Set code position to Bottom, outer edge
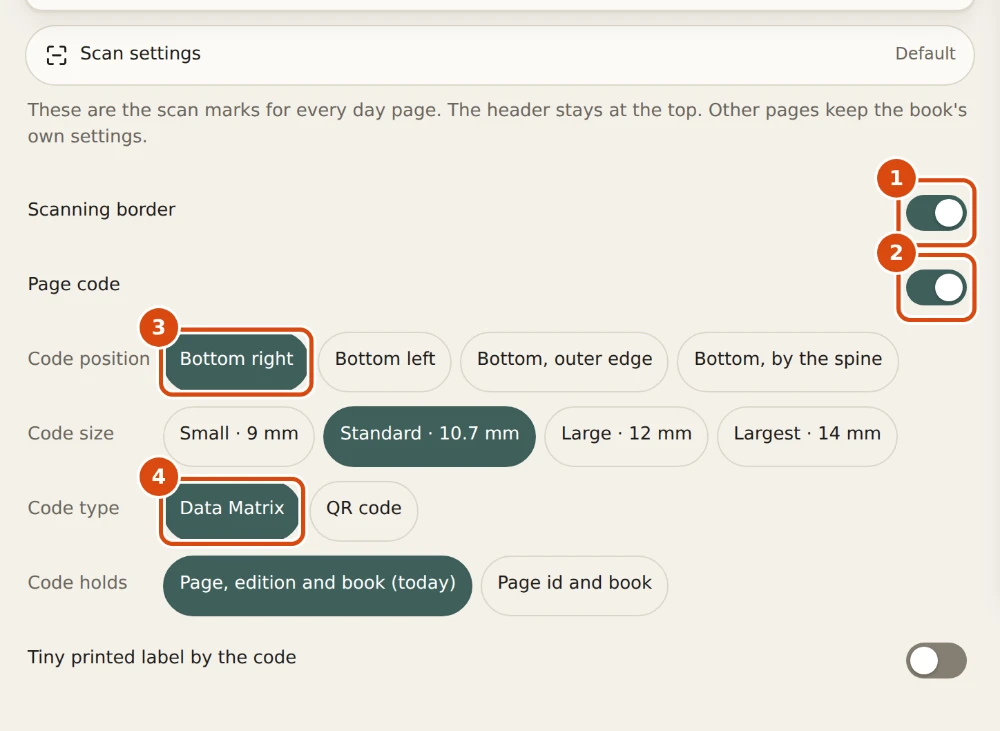1000x731 pixels. [564, 362]
